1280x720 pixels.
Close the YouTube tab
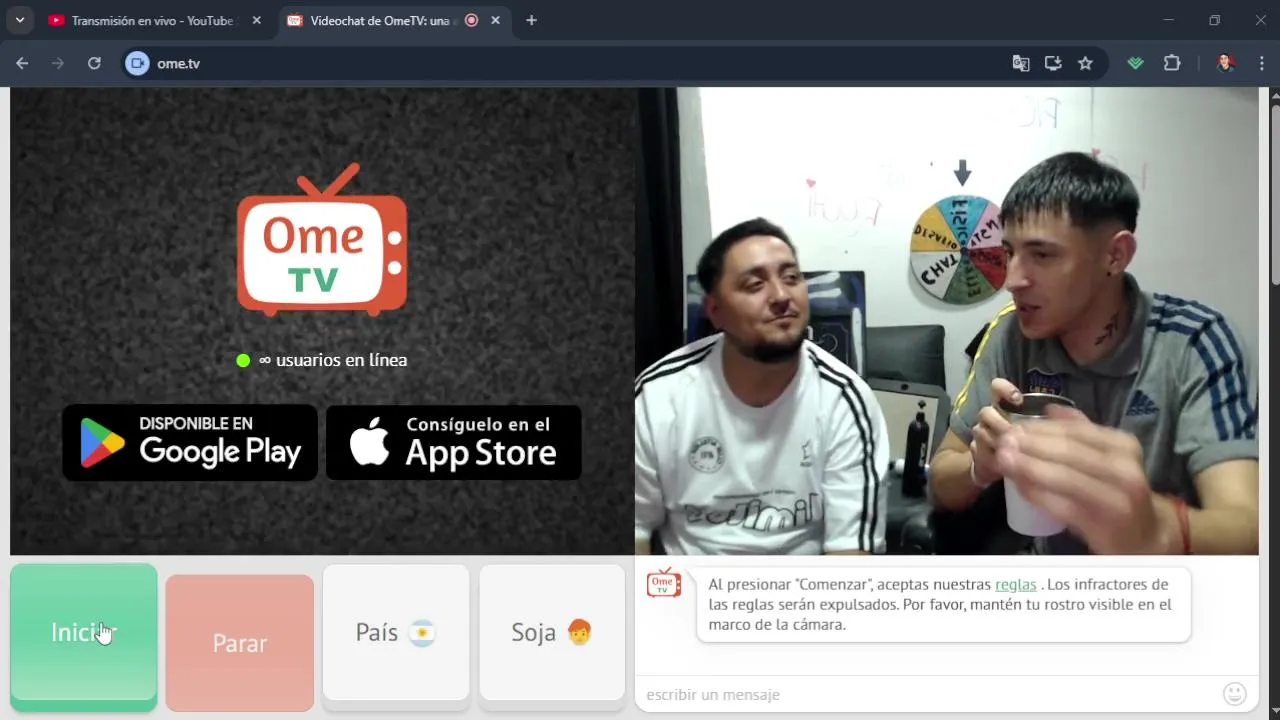tap(257, 20)
